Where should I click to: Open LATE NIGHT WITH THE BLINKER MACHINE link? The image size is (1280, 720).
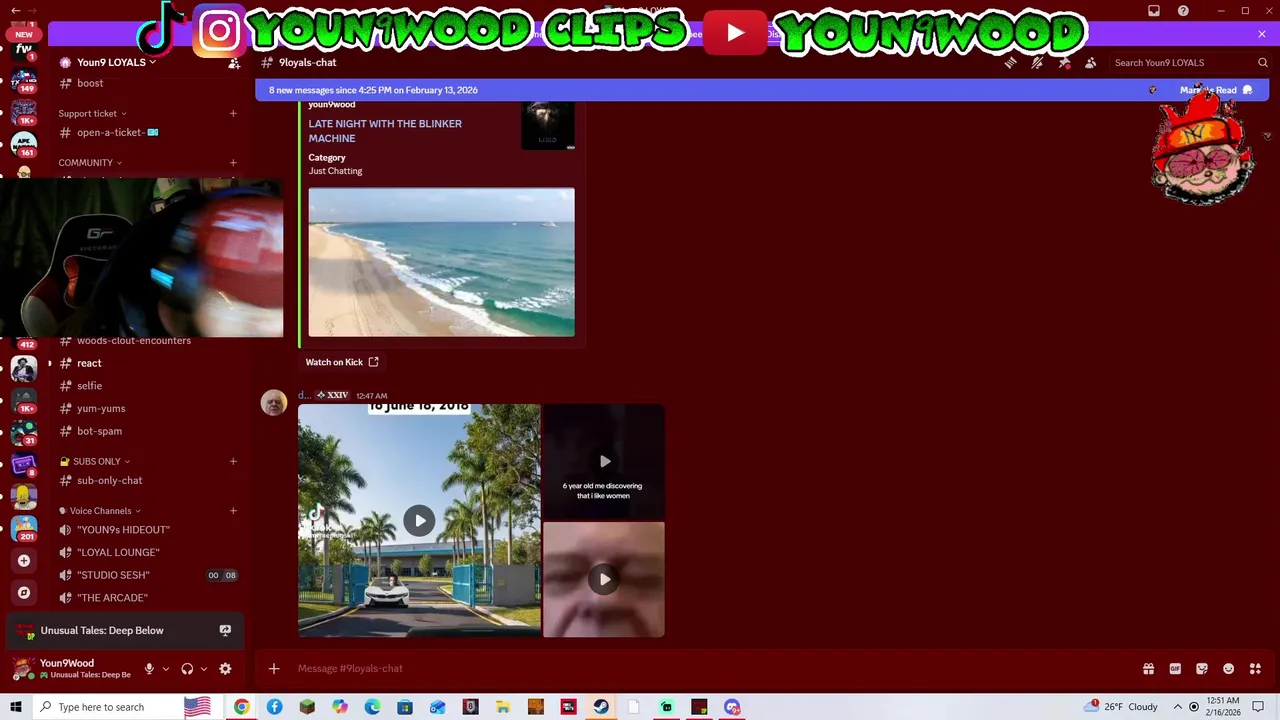[385, 131]
